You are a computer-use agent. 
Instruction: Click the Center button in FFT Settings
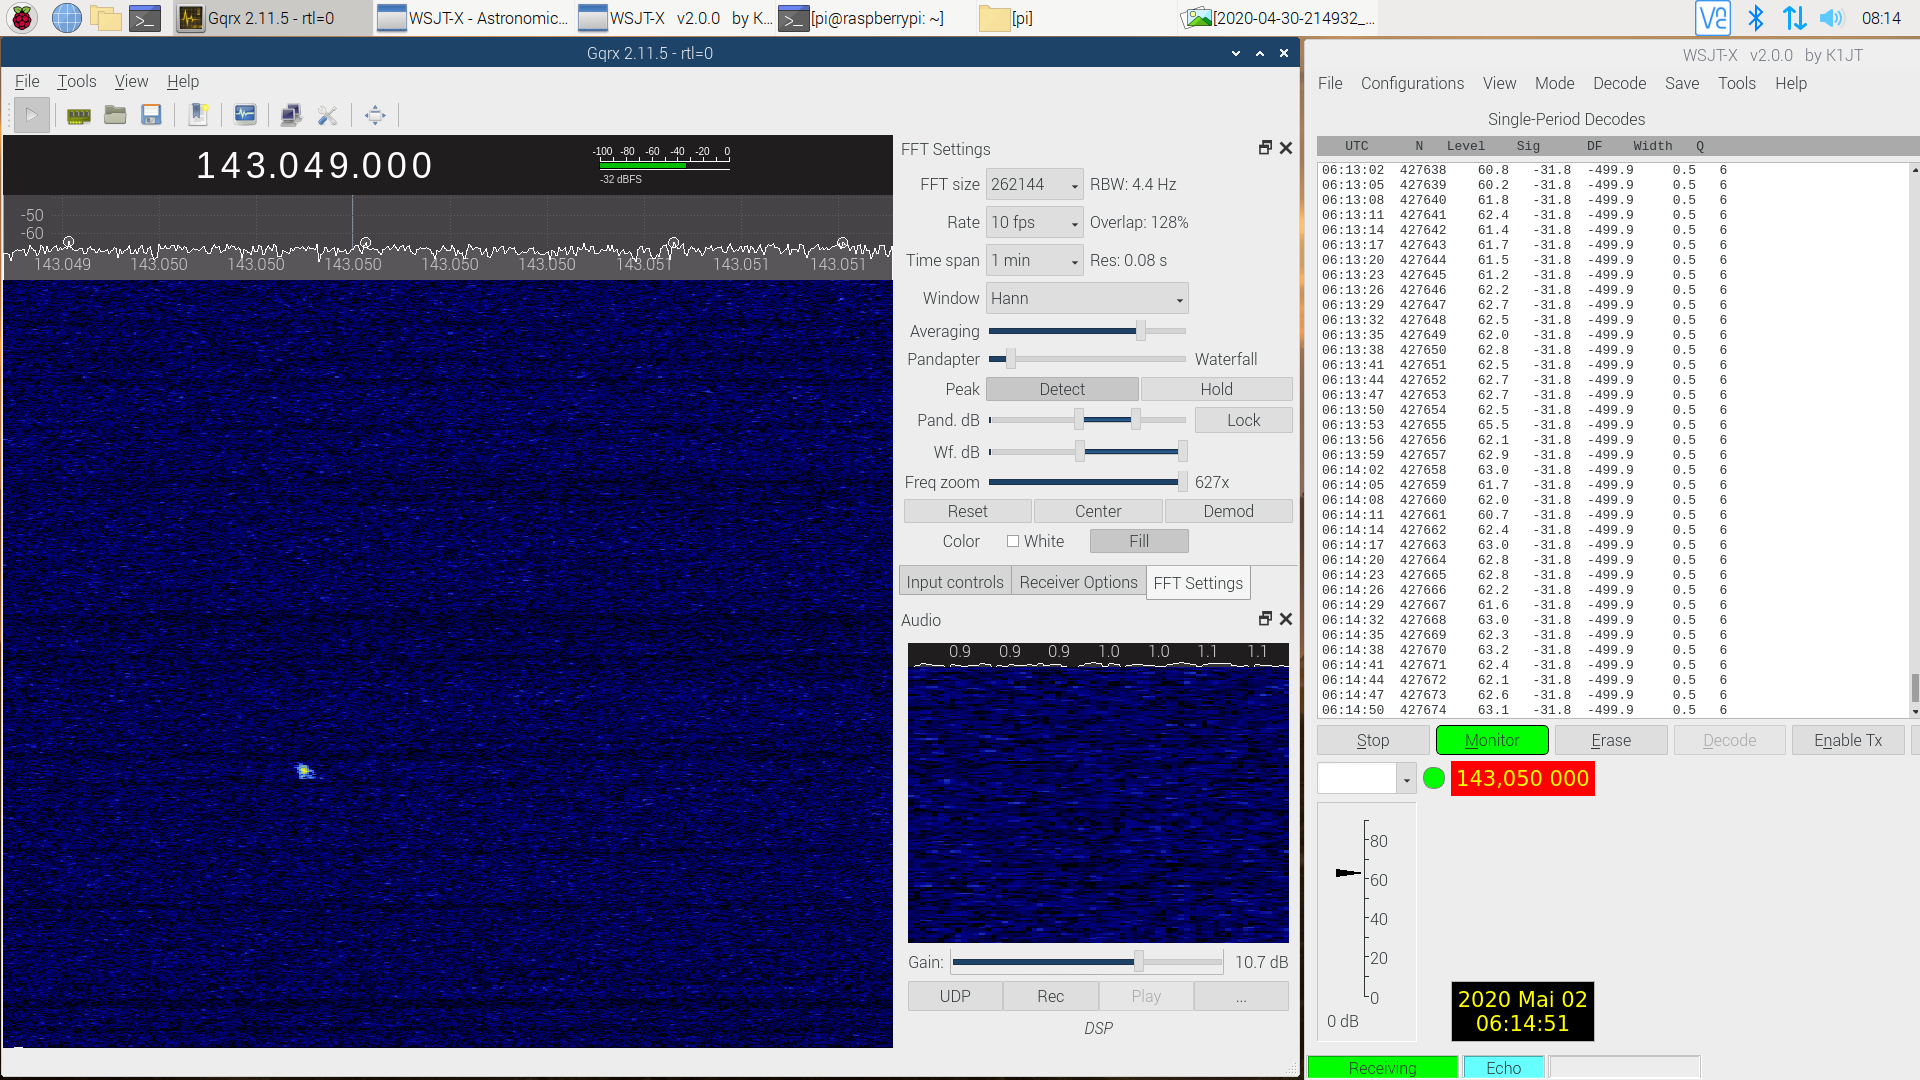[x=1098, y=511]
